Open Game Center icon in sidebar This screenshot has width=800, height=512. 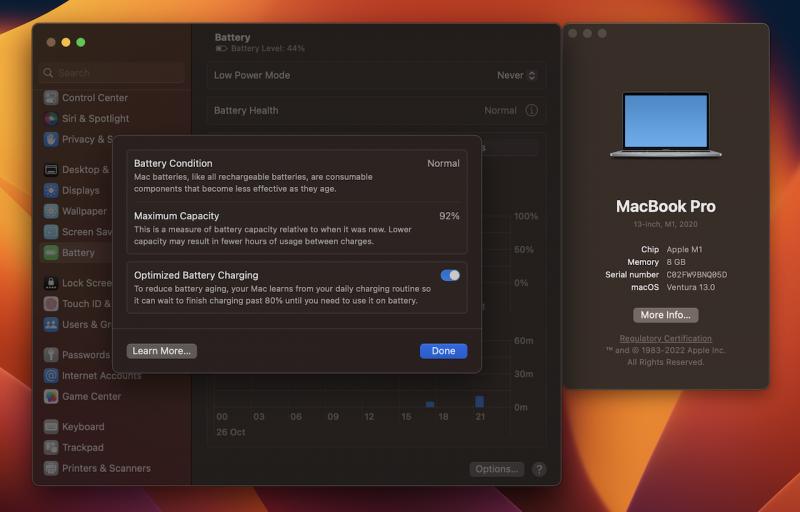coord(51,396)
